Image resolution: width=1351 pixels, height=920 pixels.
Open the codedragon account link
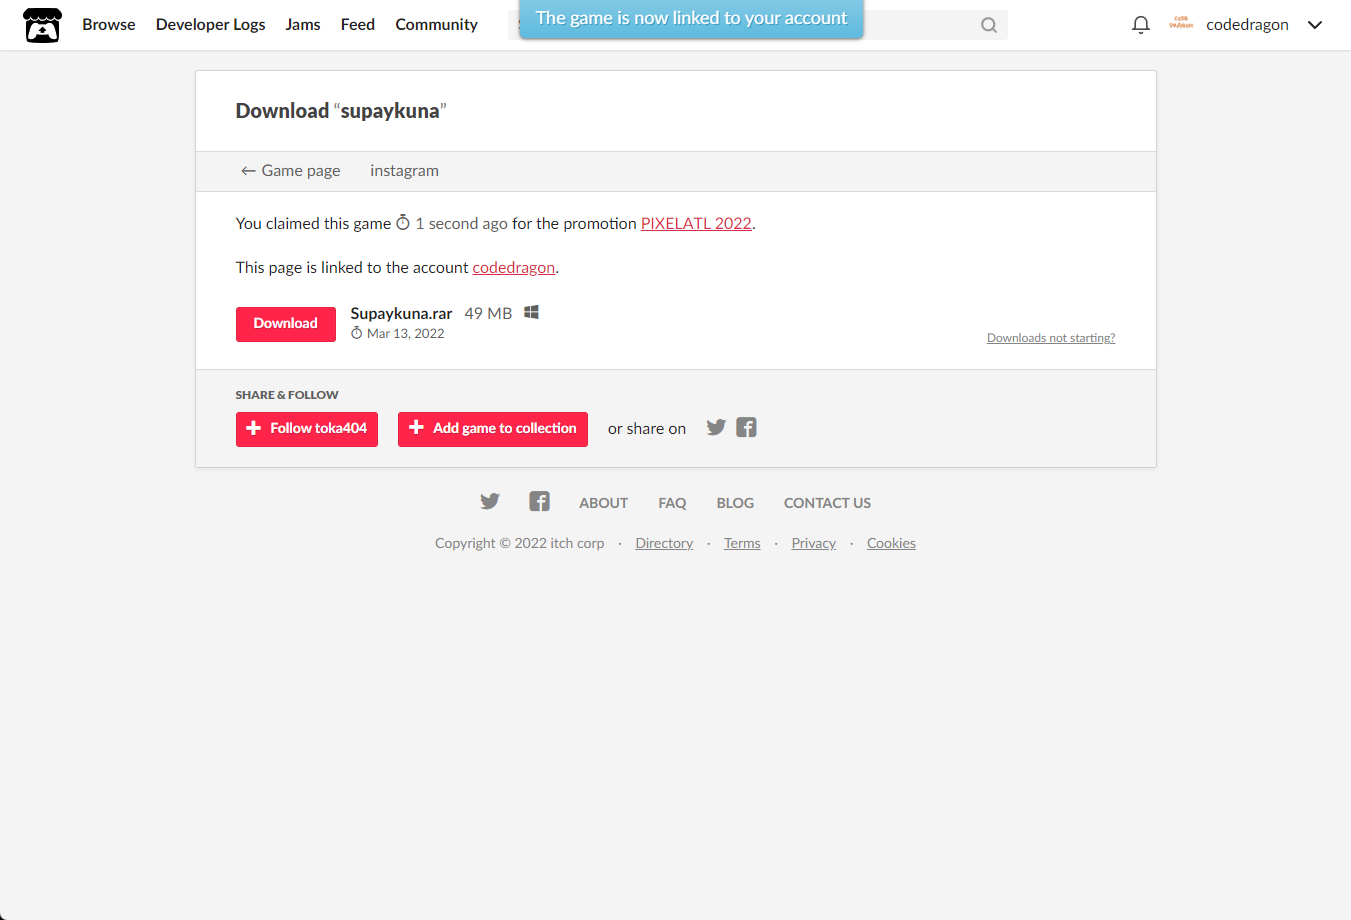514,268
